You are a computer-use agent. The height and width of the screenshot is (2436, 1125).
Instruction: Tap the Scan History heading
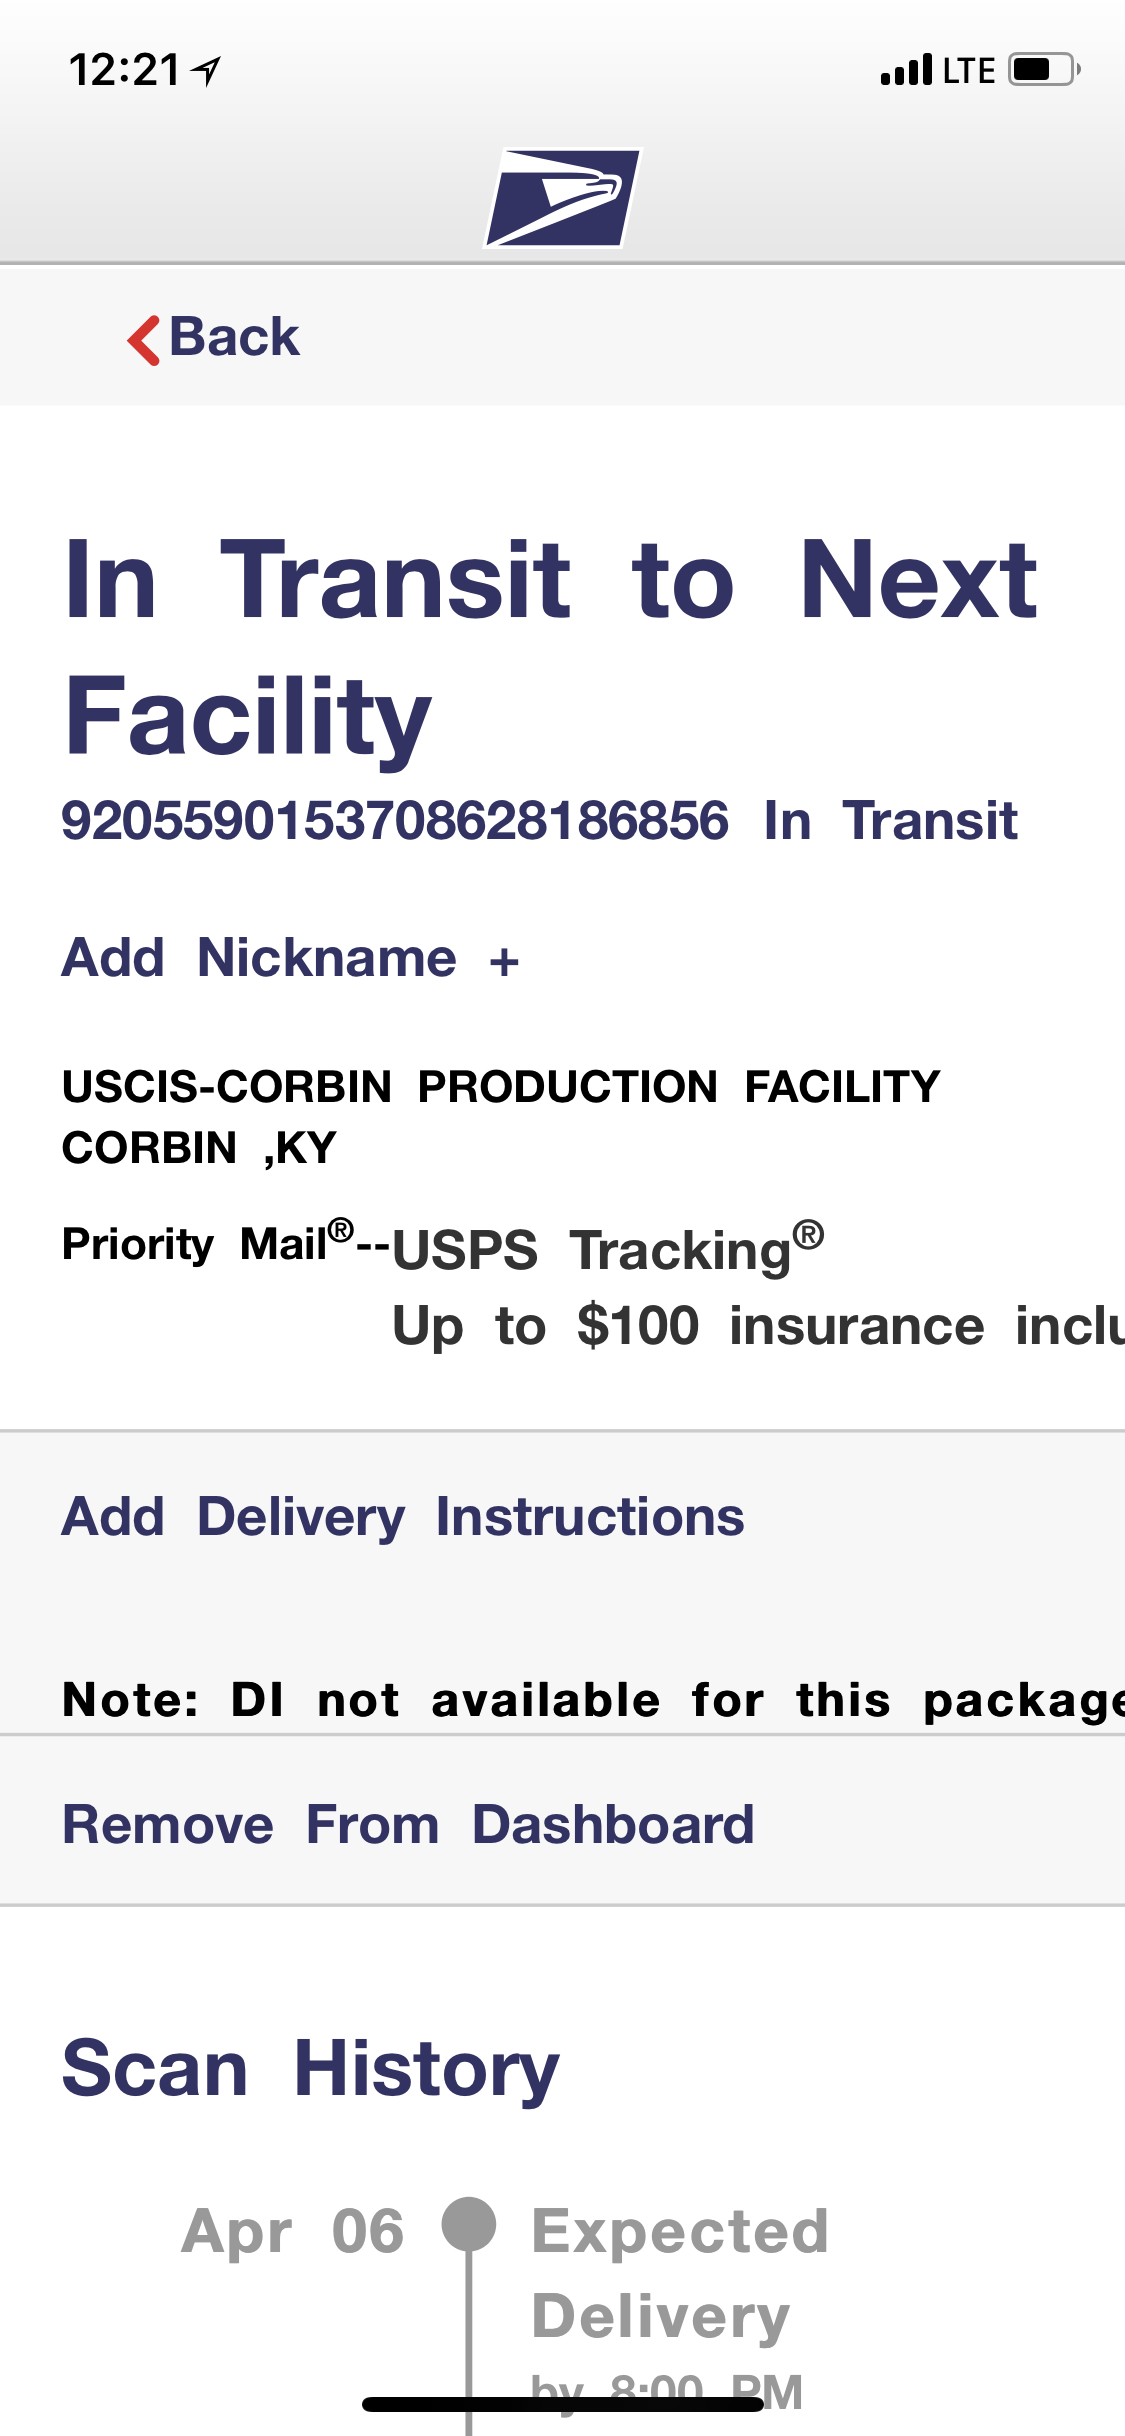pos(310,2069)
